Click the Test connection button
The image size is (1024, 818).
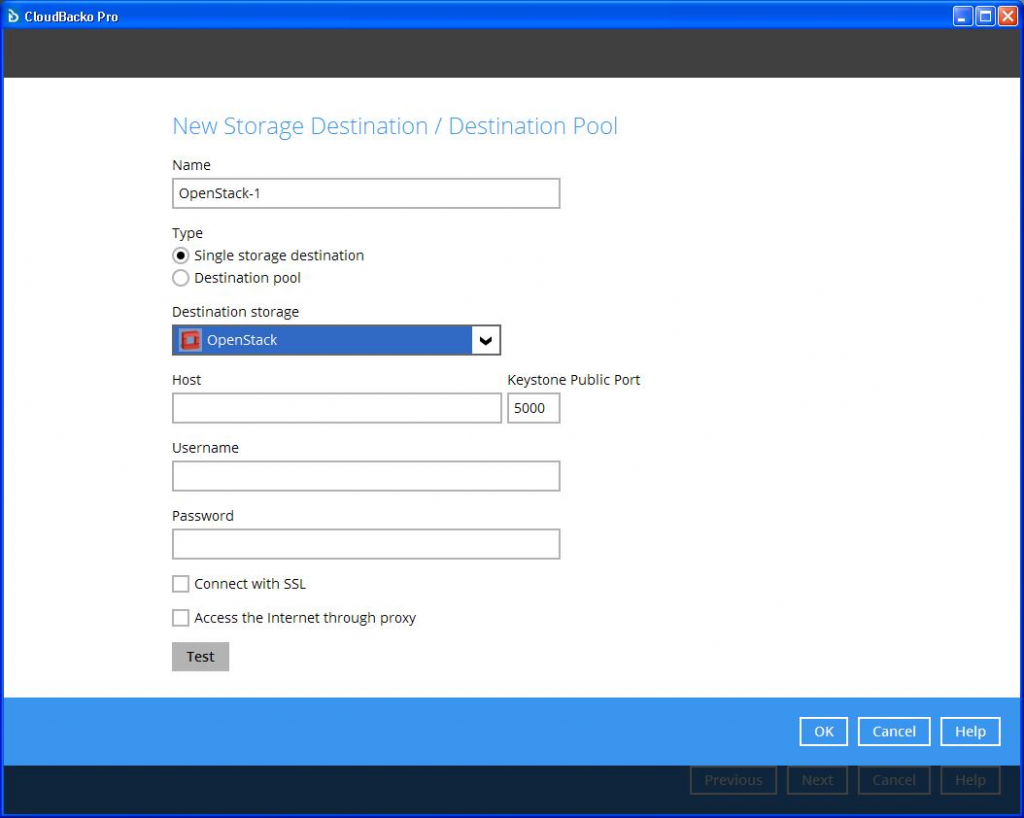coord(200,657)
